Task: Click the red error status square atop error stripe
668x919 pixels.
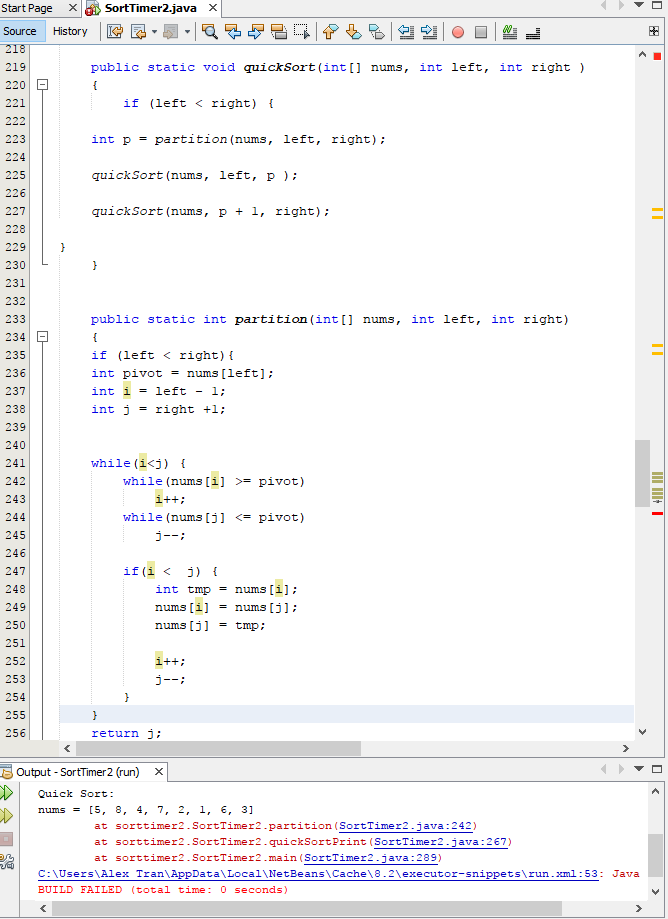Action: 657,56
